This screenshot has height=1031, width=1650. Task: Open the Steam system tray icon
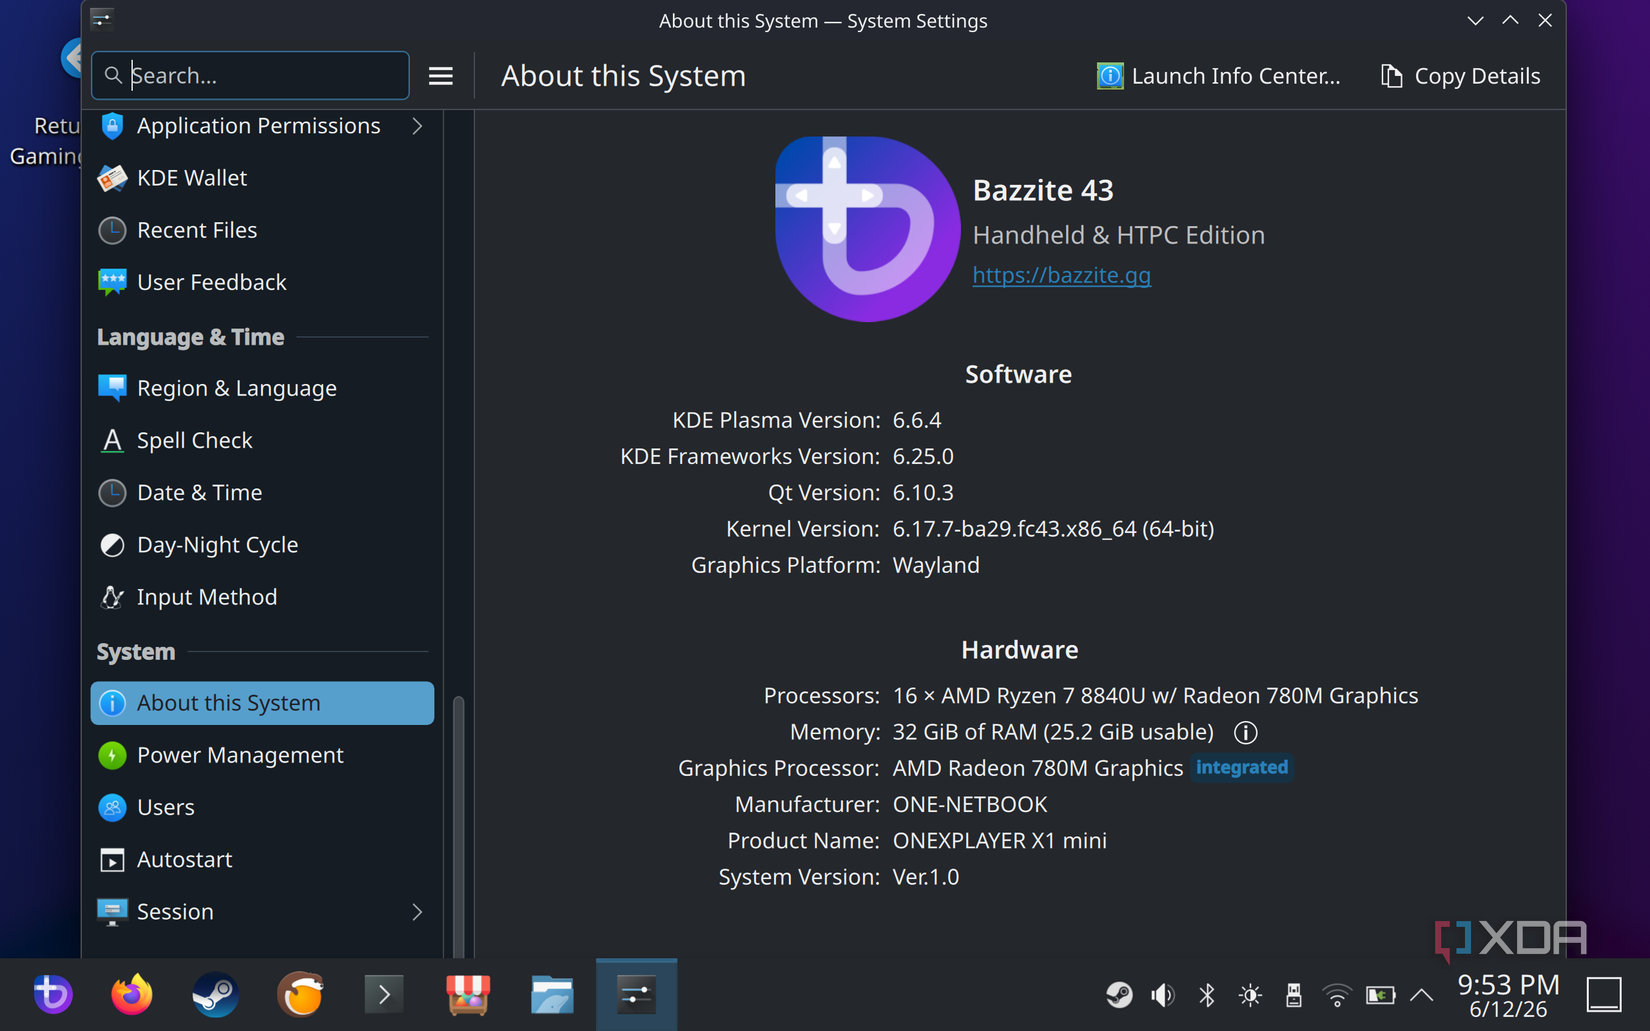1119,995
